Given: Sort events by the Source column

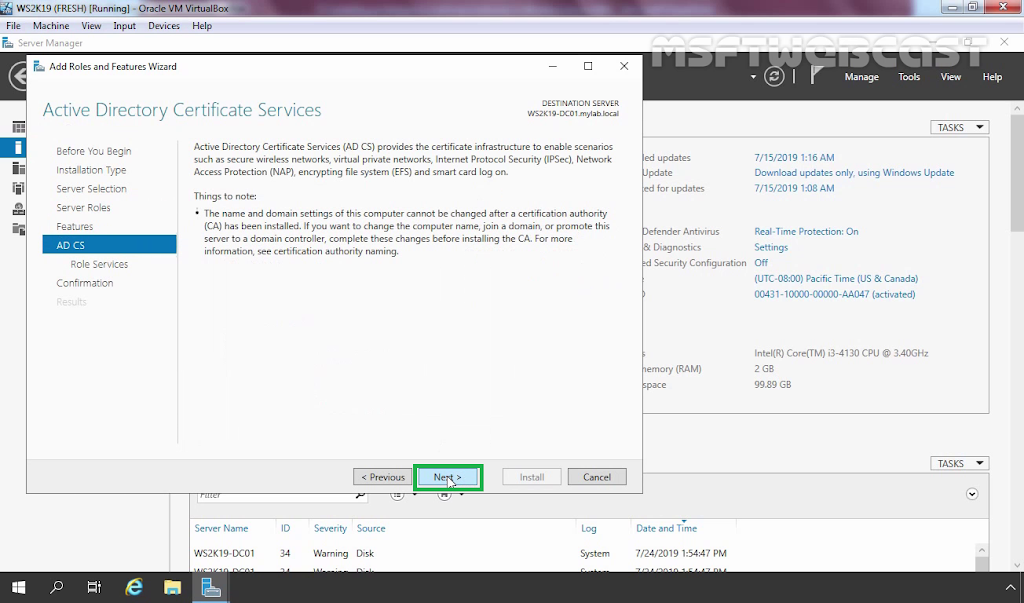Looking at the screenshot, I should point(371,528).
